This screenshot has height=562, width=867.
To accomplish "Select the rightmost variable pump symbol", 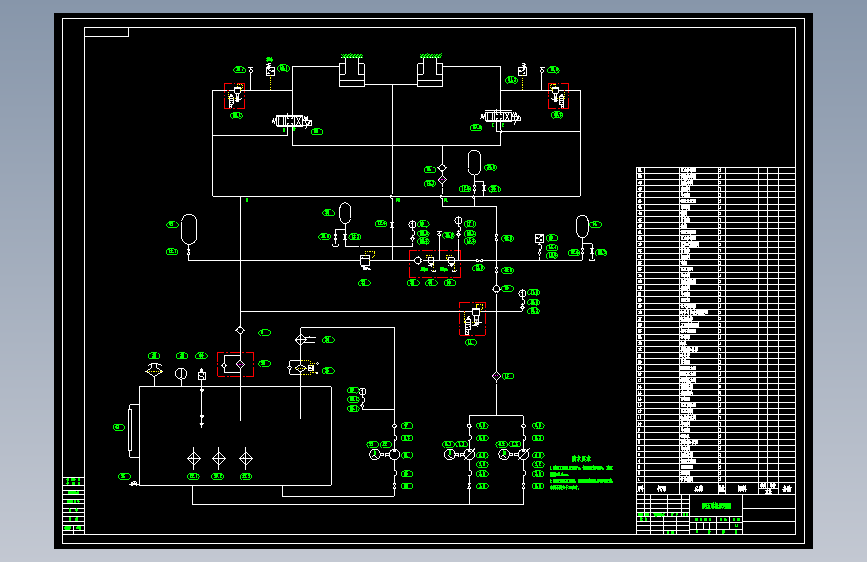I will pyautogui.click(x=524, y=455).
